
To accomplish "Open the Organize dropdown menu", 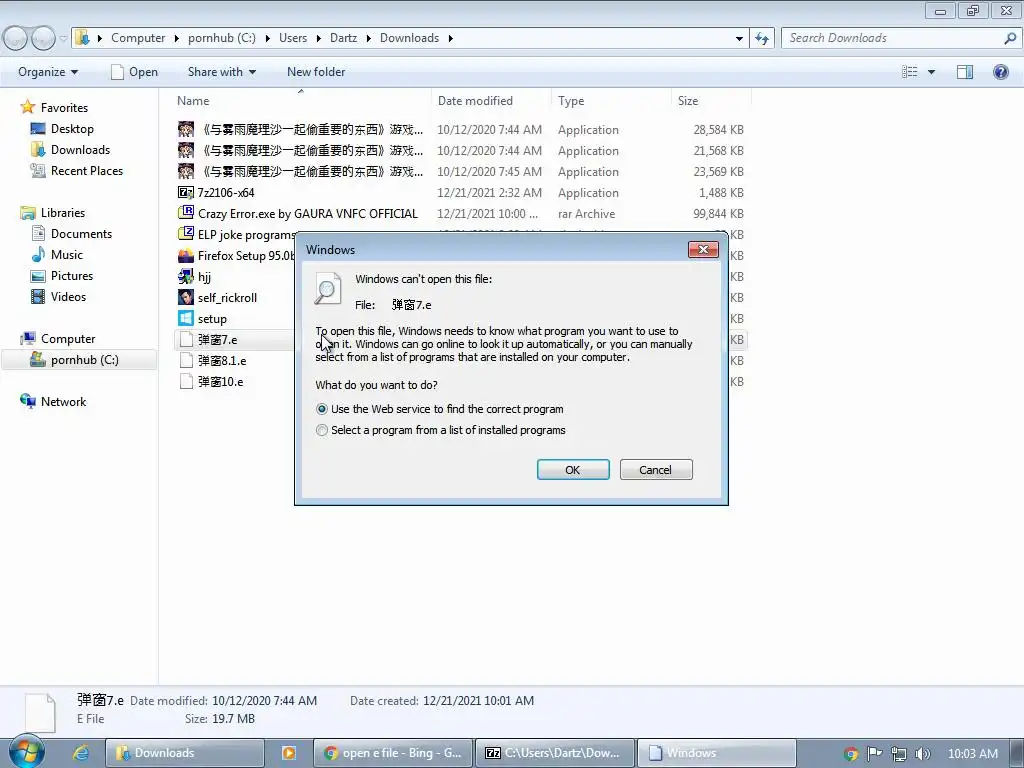I will (48, 72).
